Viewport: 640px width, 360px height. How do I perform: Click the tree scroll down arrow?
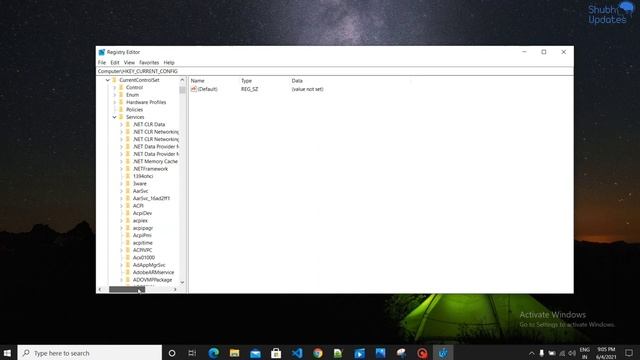pyautogui.click(x=182, y=282)
